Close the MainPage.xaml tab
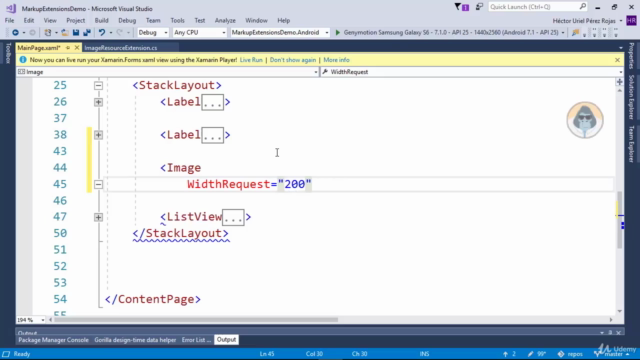The width and height of the screenshot is (640, 360). (76, 48)
